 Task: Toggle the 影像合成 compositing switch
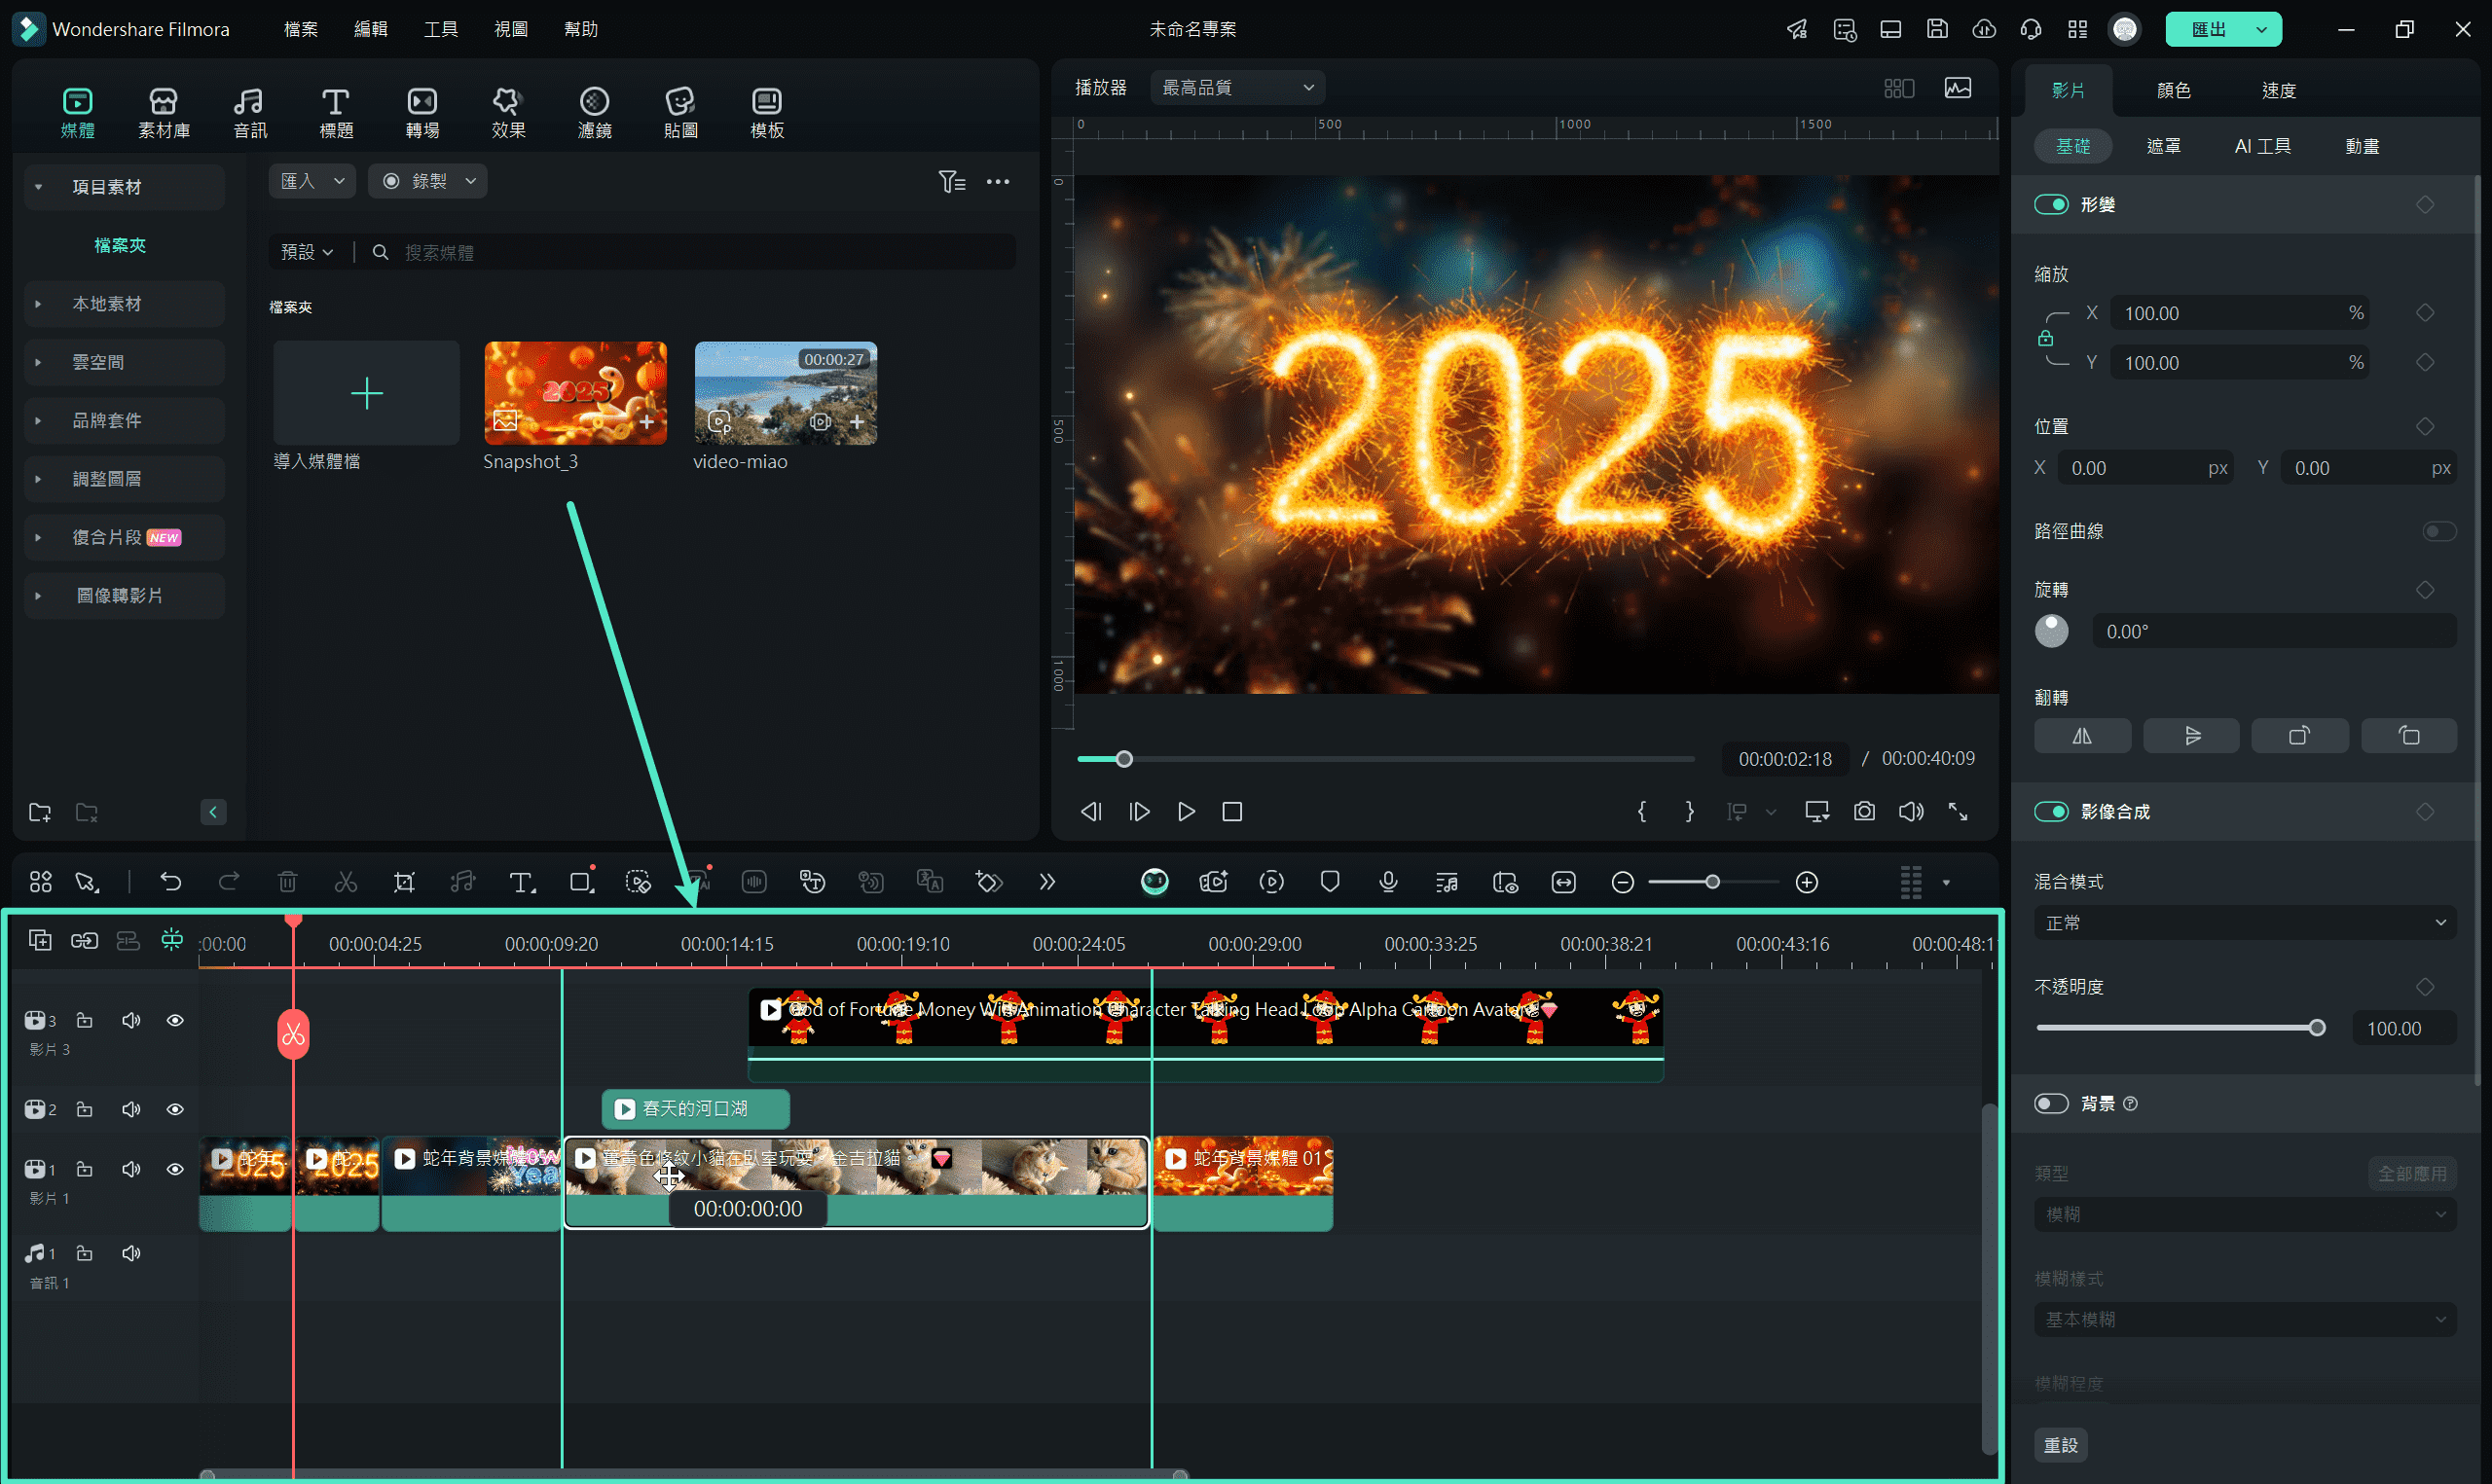pos(2051,811)
